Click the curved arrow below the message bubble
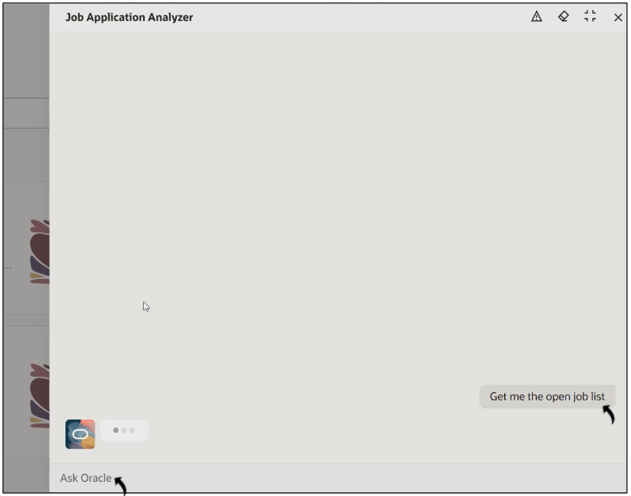This screenshot has width=631, height=496. (609, 414)
